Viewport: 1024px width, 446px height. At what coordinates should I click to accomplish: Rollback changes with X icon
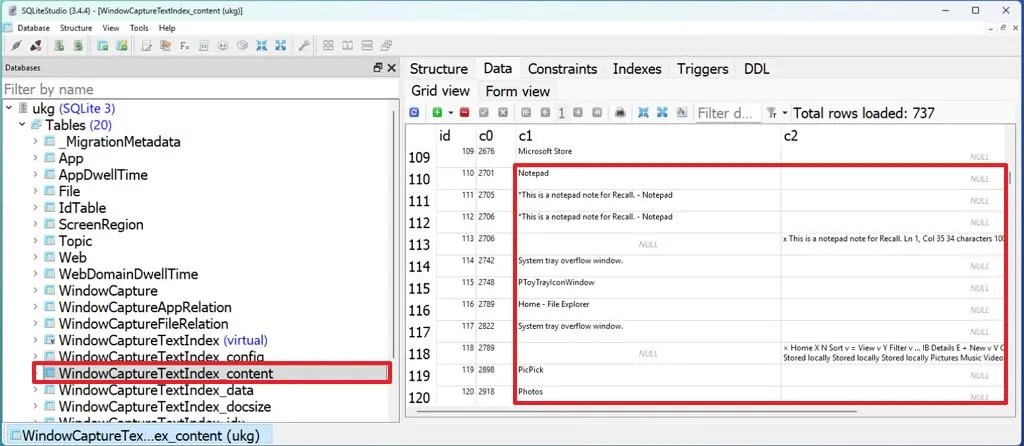(503, 113)
